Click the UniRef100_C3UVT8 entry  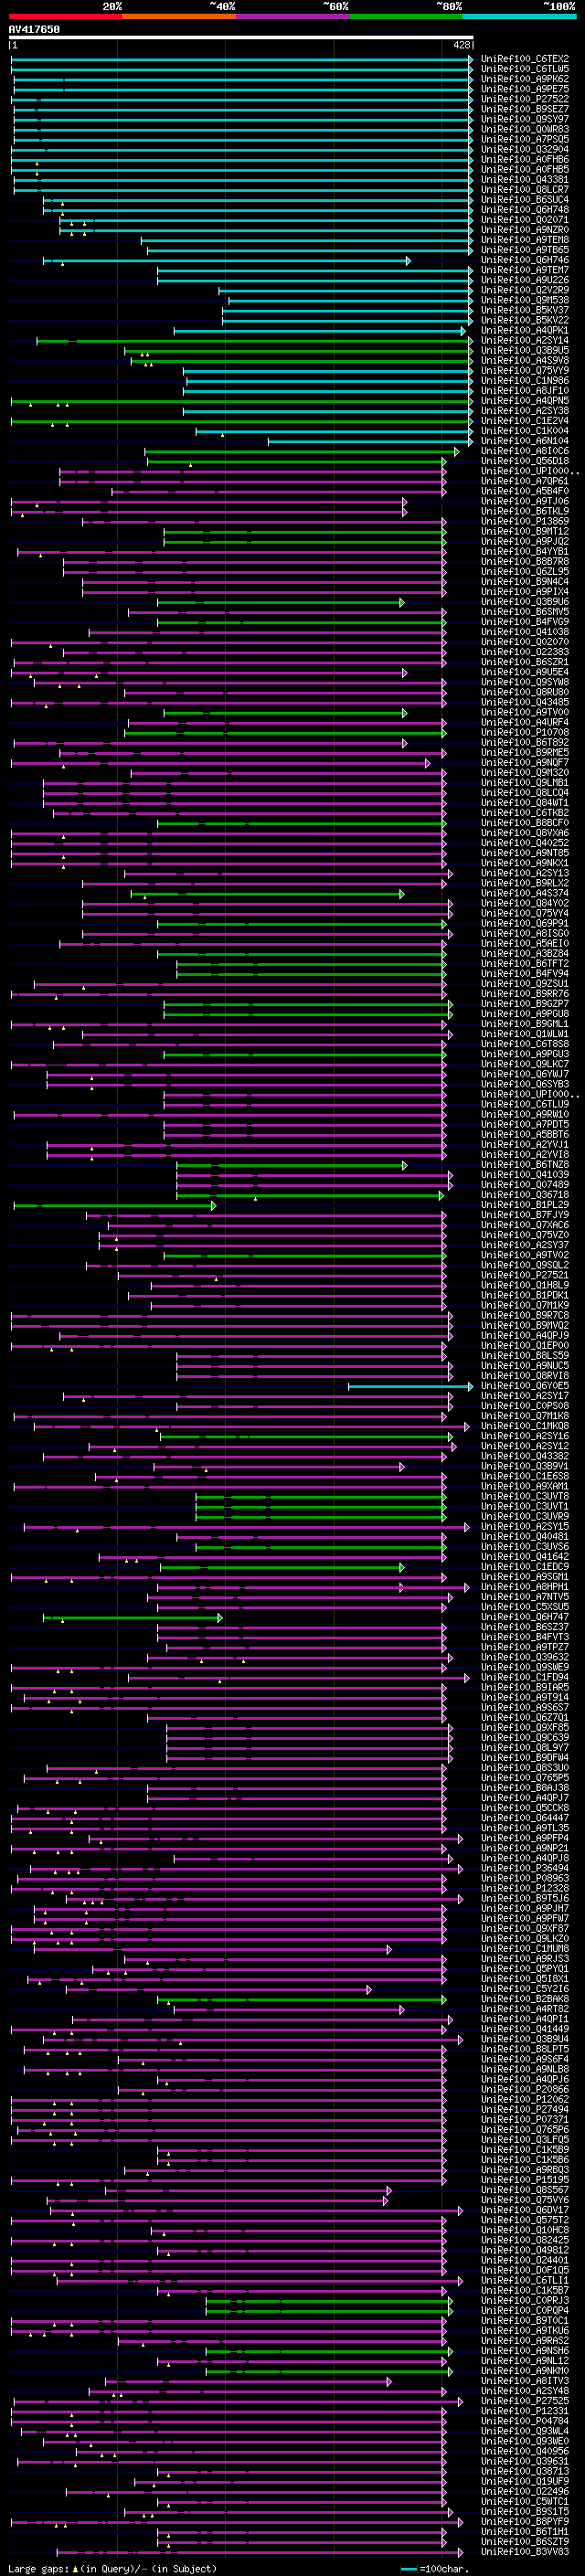[x=525, y=1497]
